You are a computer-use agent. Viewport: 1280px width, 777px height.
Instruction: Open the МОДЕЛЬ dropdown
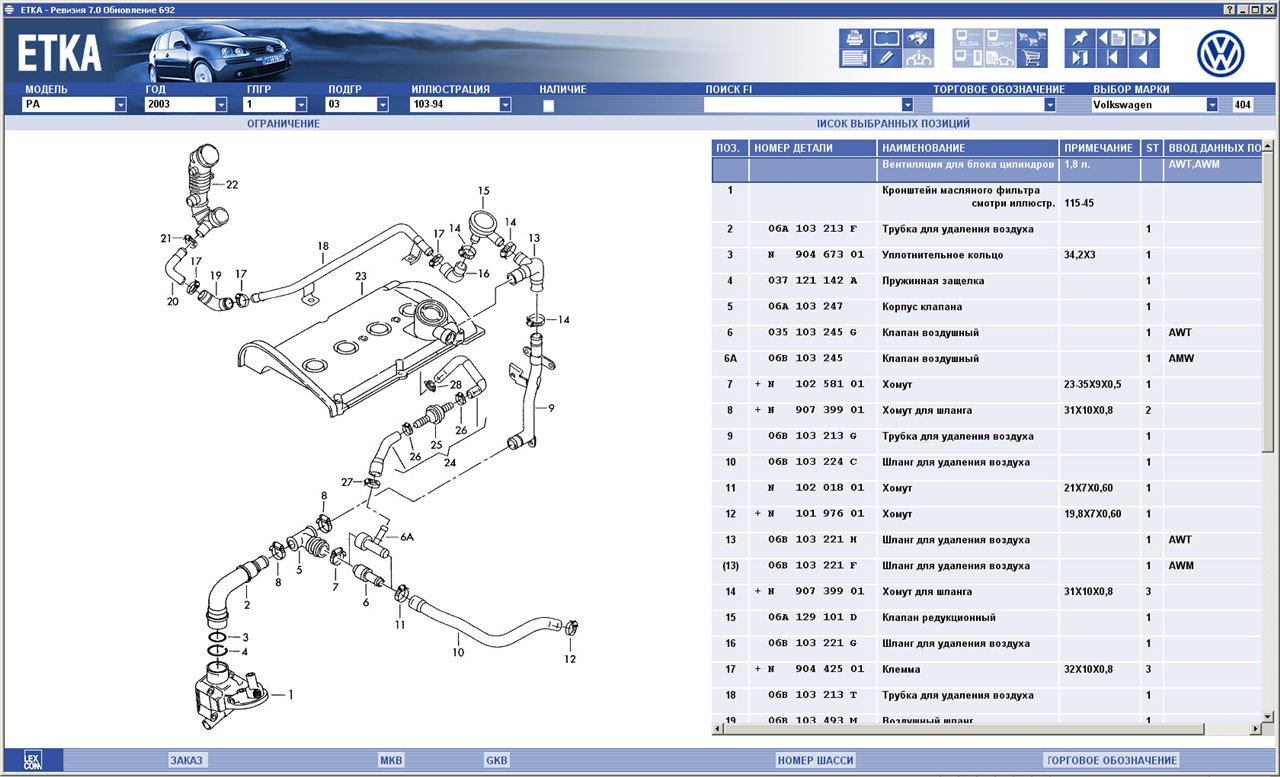coord(120,105)
